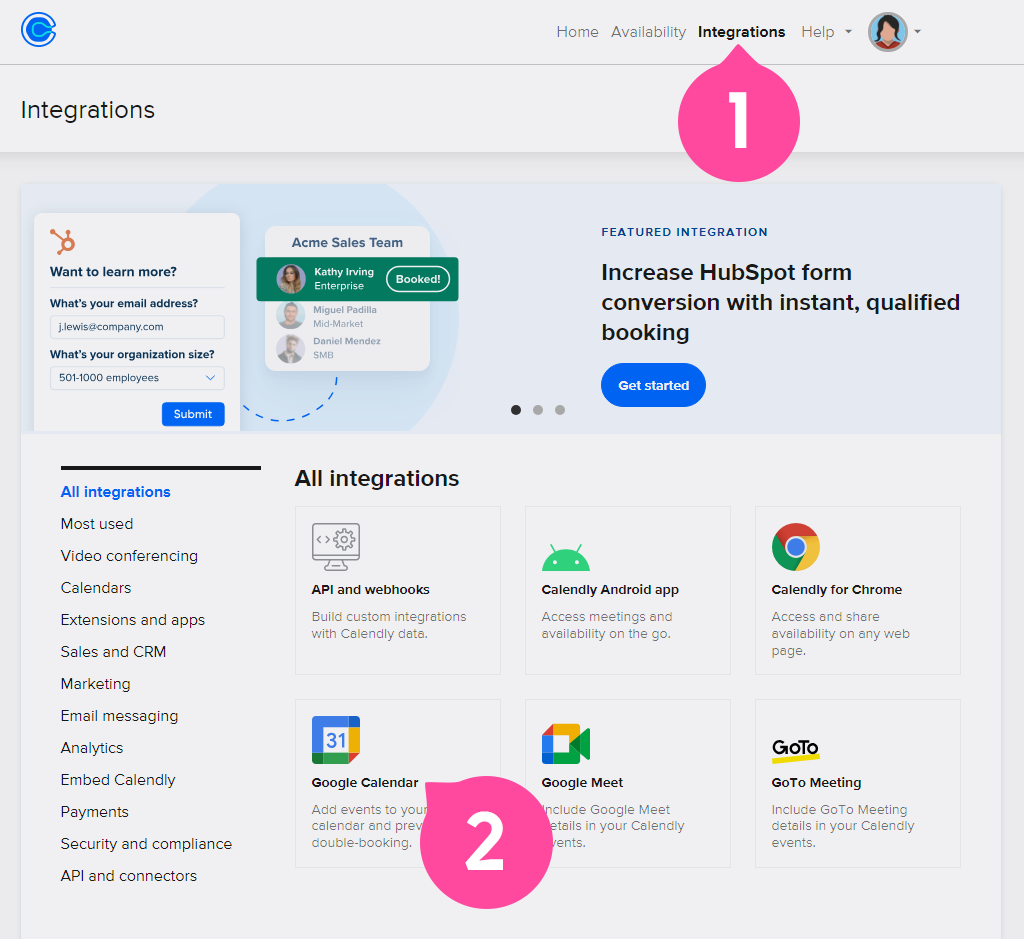
Task: Select the All integrations category
Action: (x=116, y=492)
